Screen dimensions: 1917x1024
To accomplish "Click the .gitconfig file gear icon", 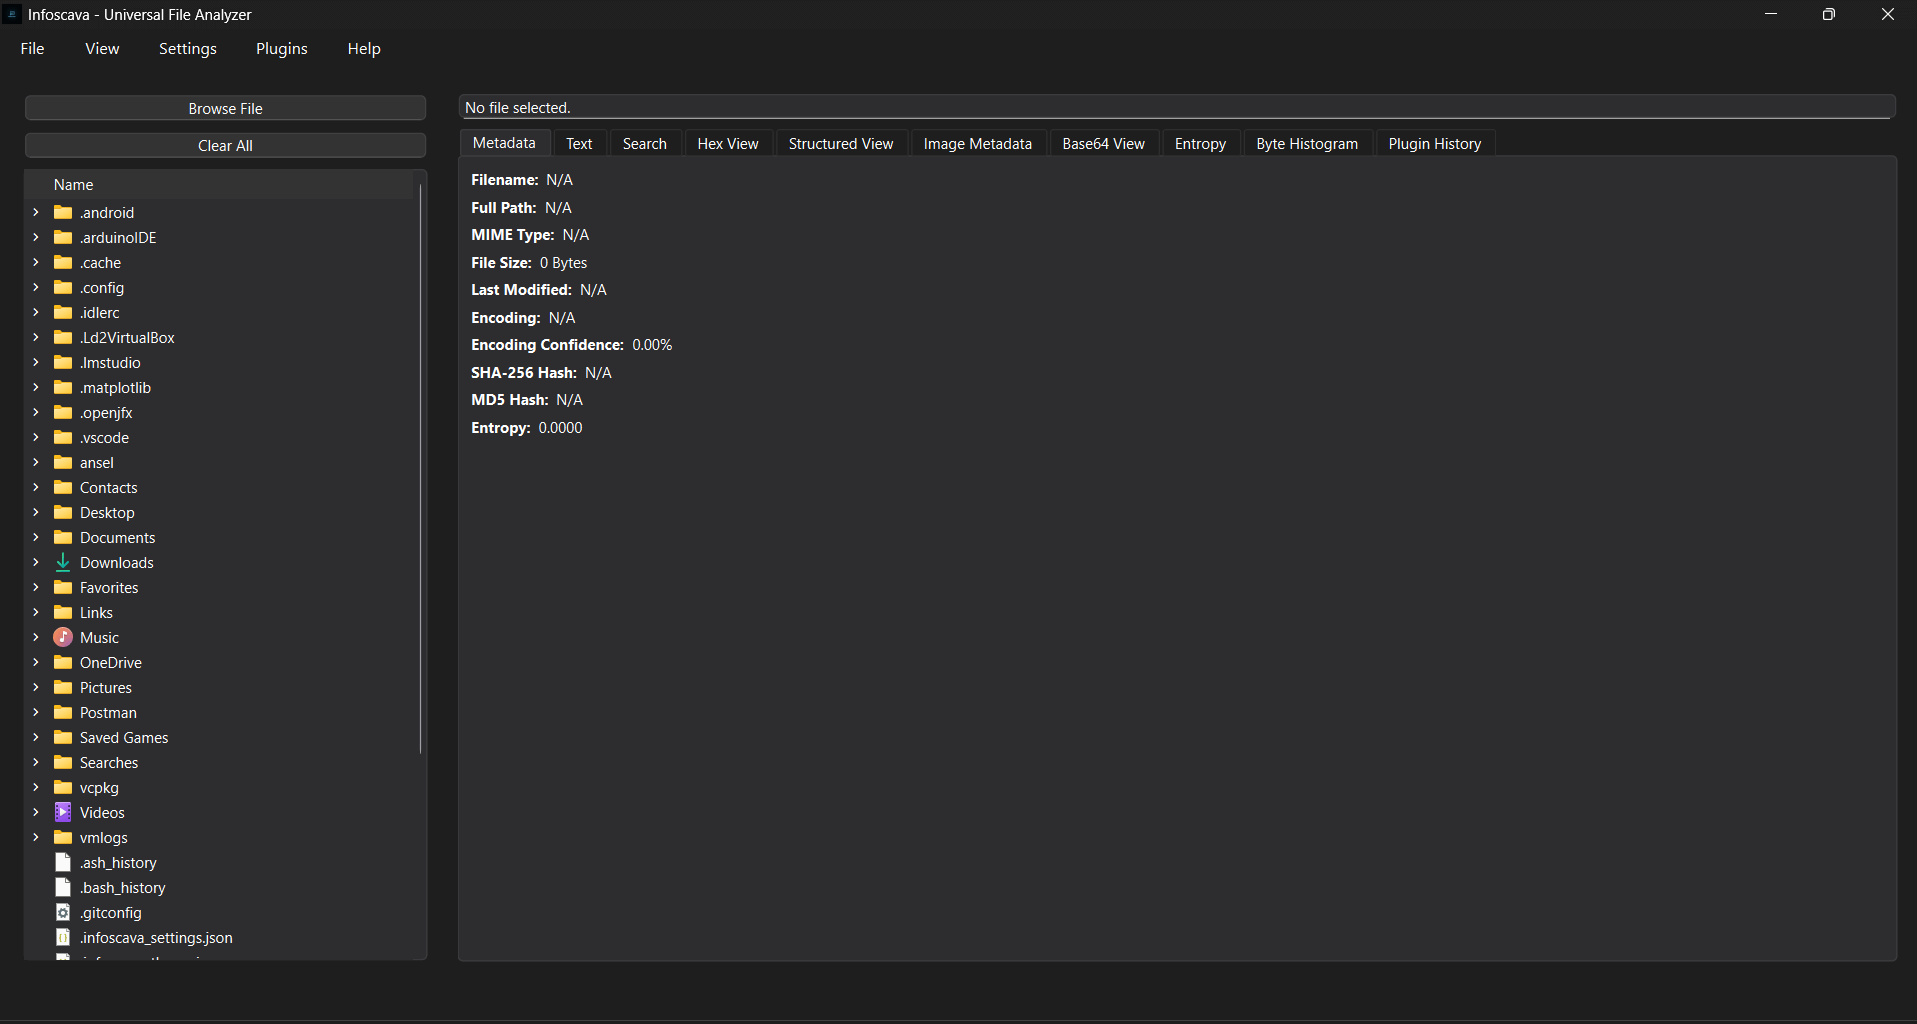I will click(63, 912).
